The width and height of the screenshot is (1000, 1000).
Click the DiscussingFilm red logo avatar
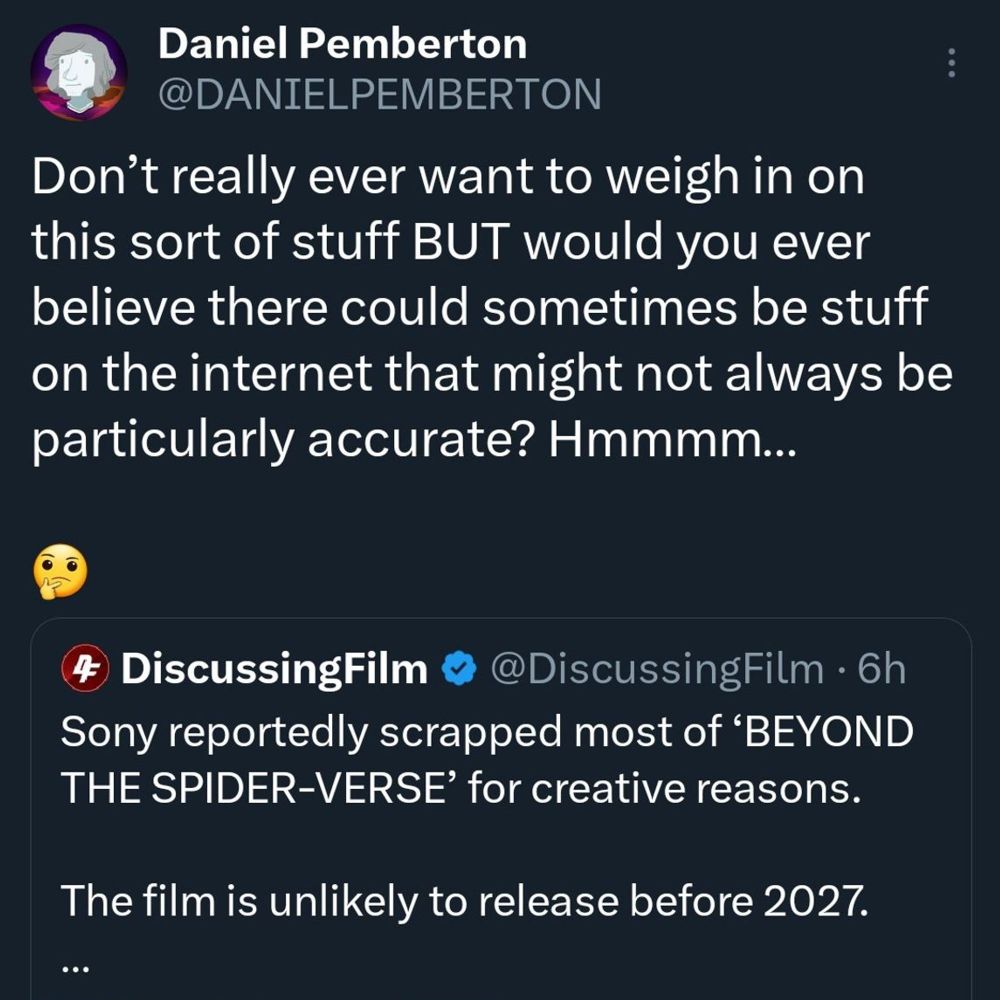(85, 668)
